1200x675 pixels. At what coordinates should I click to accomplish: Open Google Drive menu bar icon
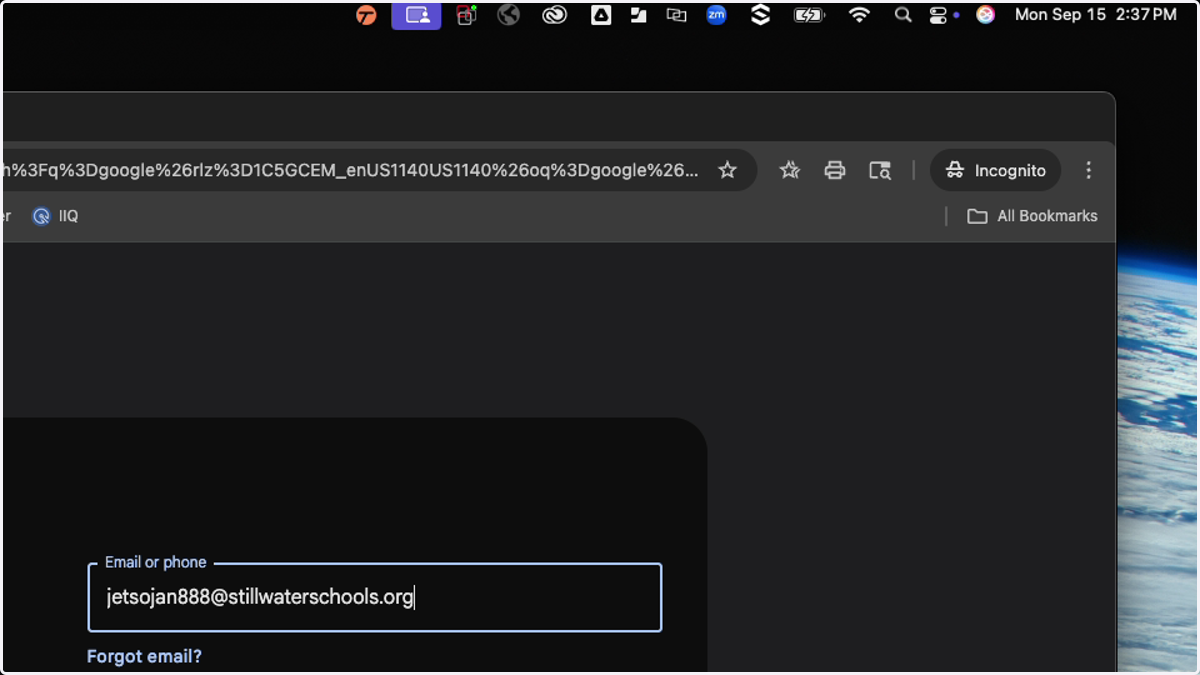click(601, 15)
